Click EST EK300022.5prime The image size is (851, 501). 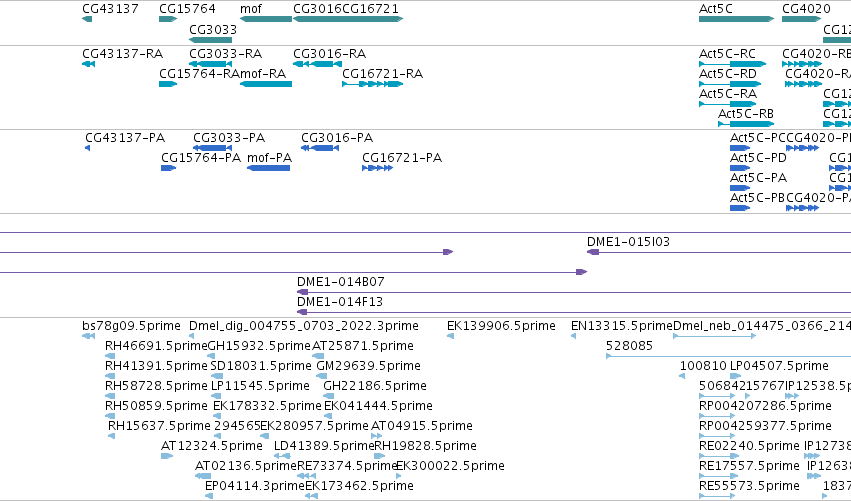point(399,477)
